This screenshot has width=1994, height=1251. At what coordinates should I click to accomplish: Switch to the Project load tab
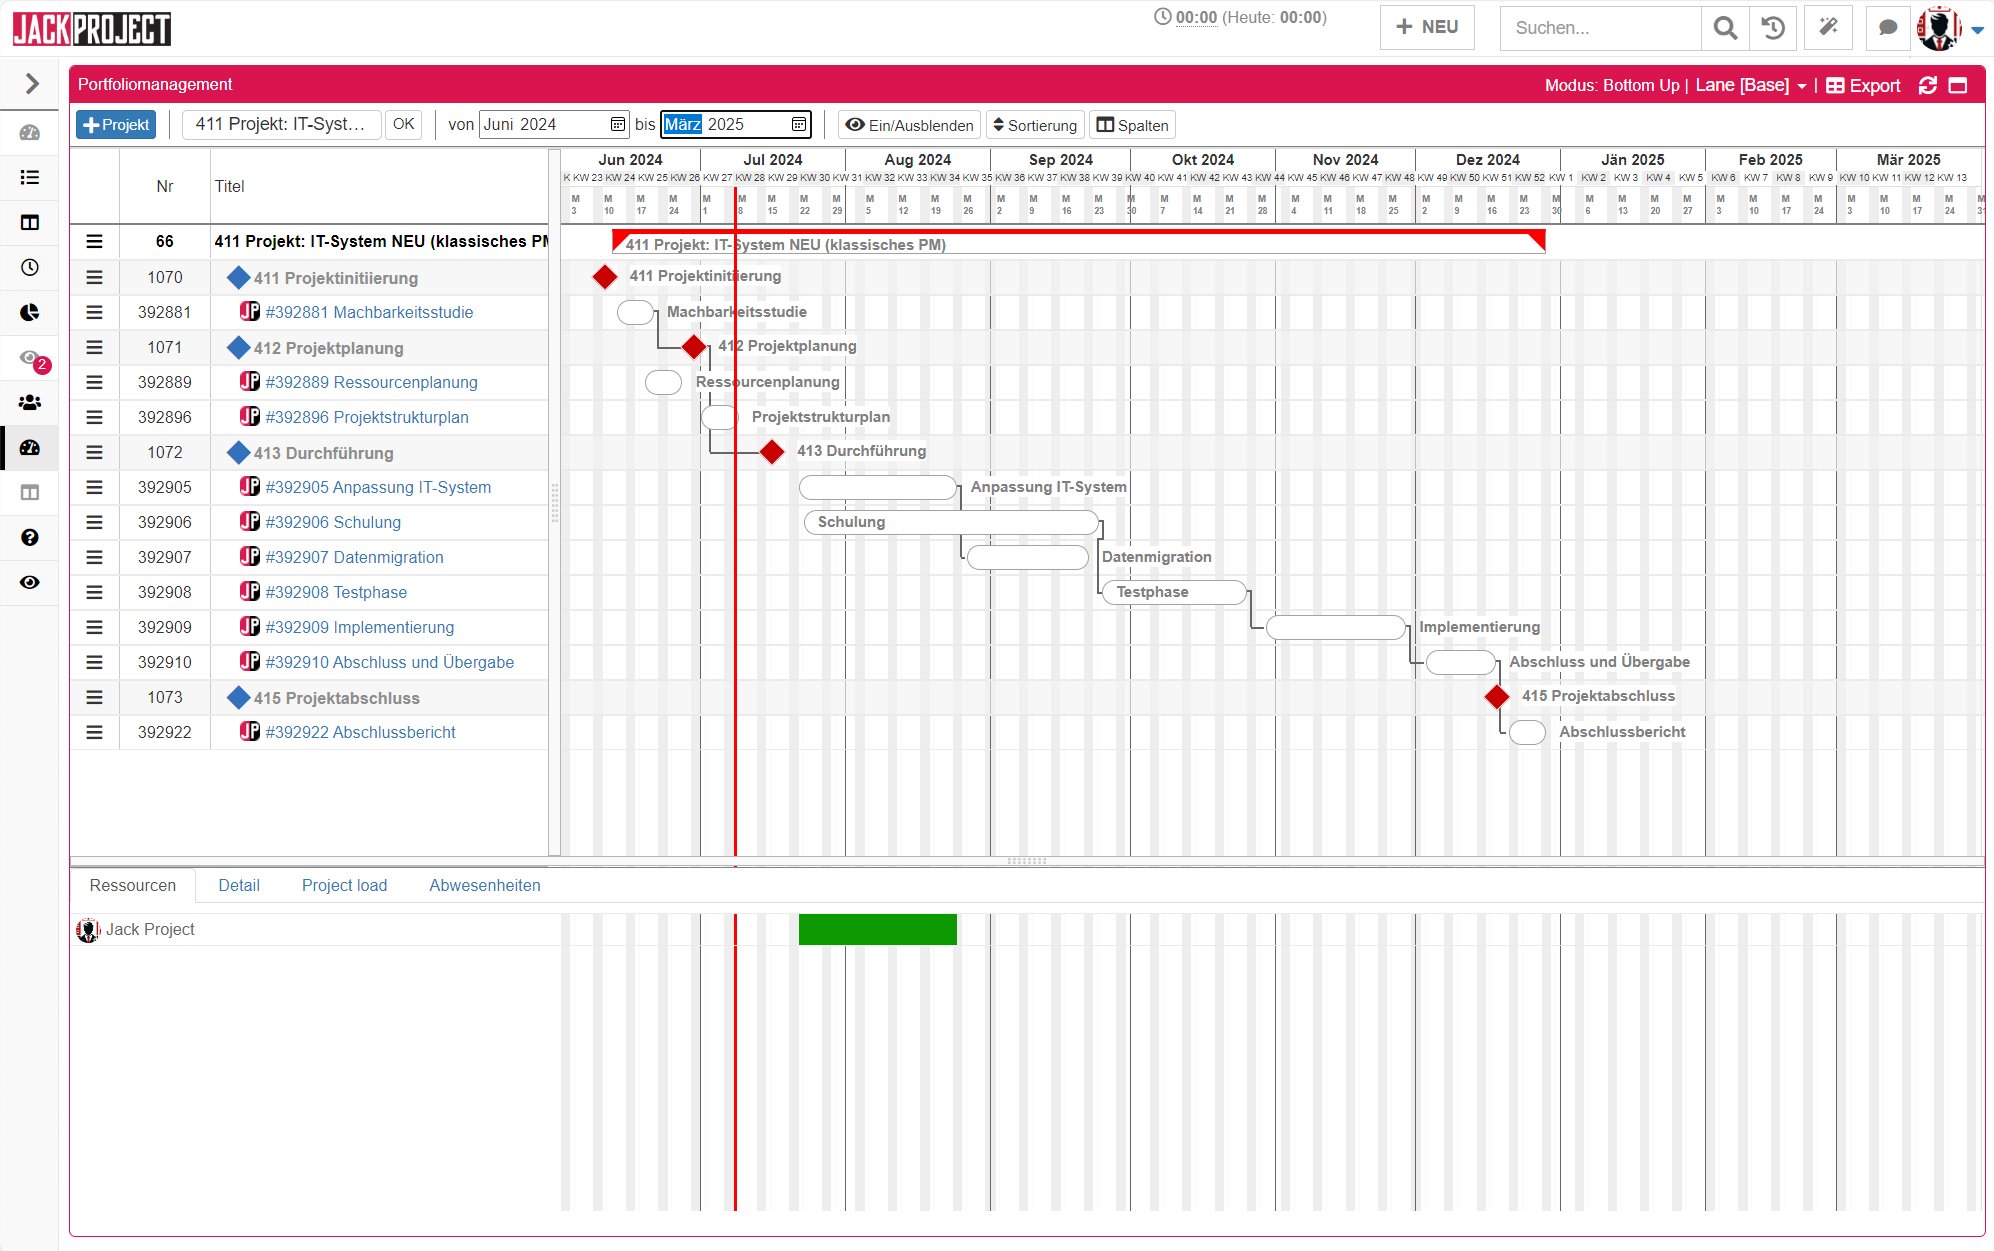(344, 885)
